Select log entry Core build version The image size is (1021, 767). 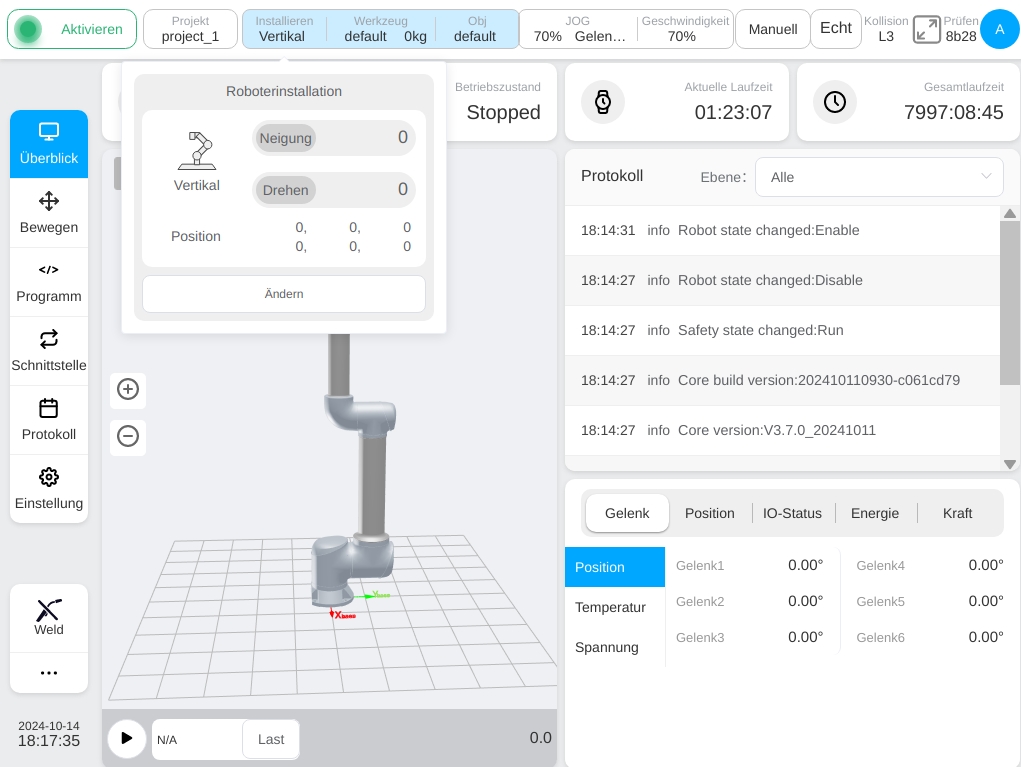point(782,380)
